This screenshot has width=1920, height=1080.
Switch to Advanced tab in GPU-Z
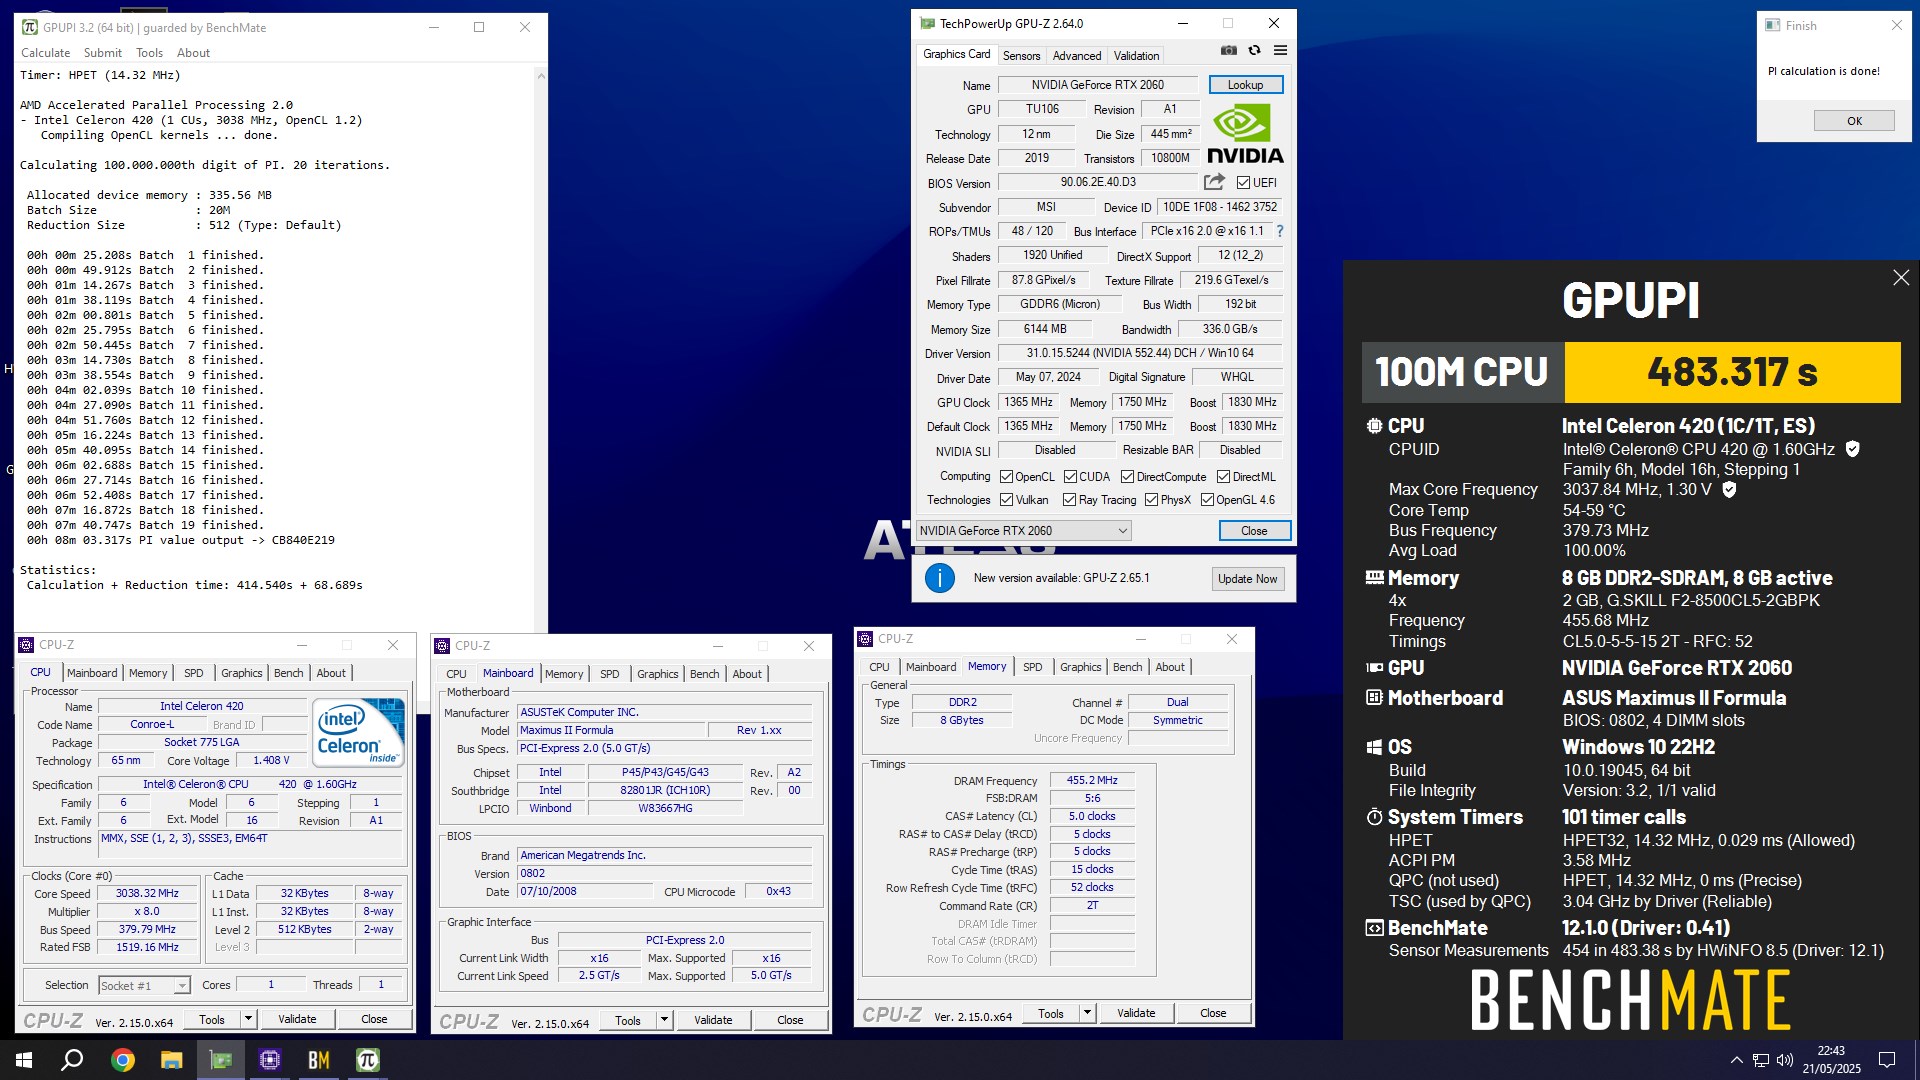1076,56
